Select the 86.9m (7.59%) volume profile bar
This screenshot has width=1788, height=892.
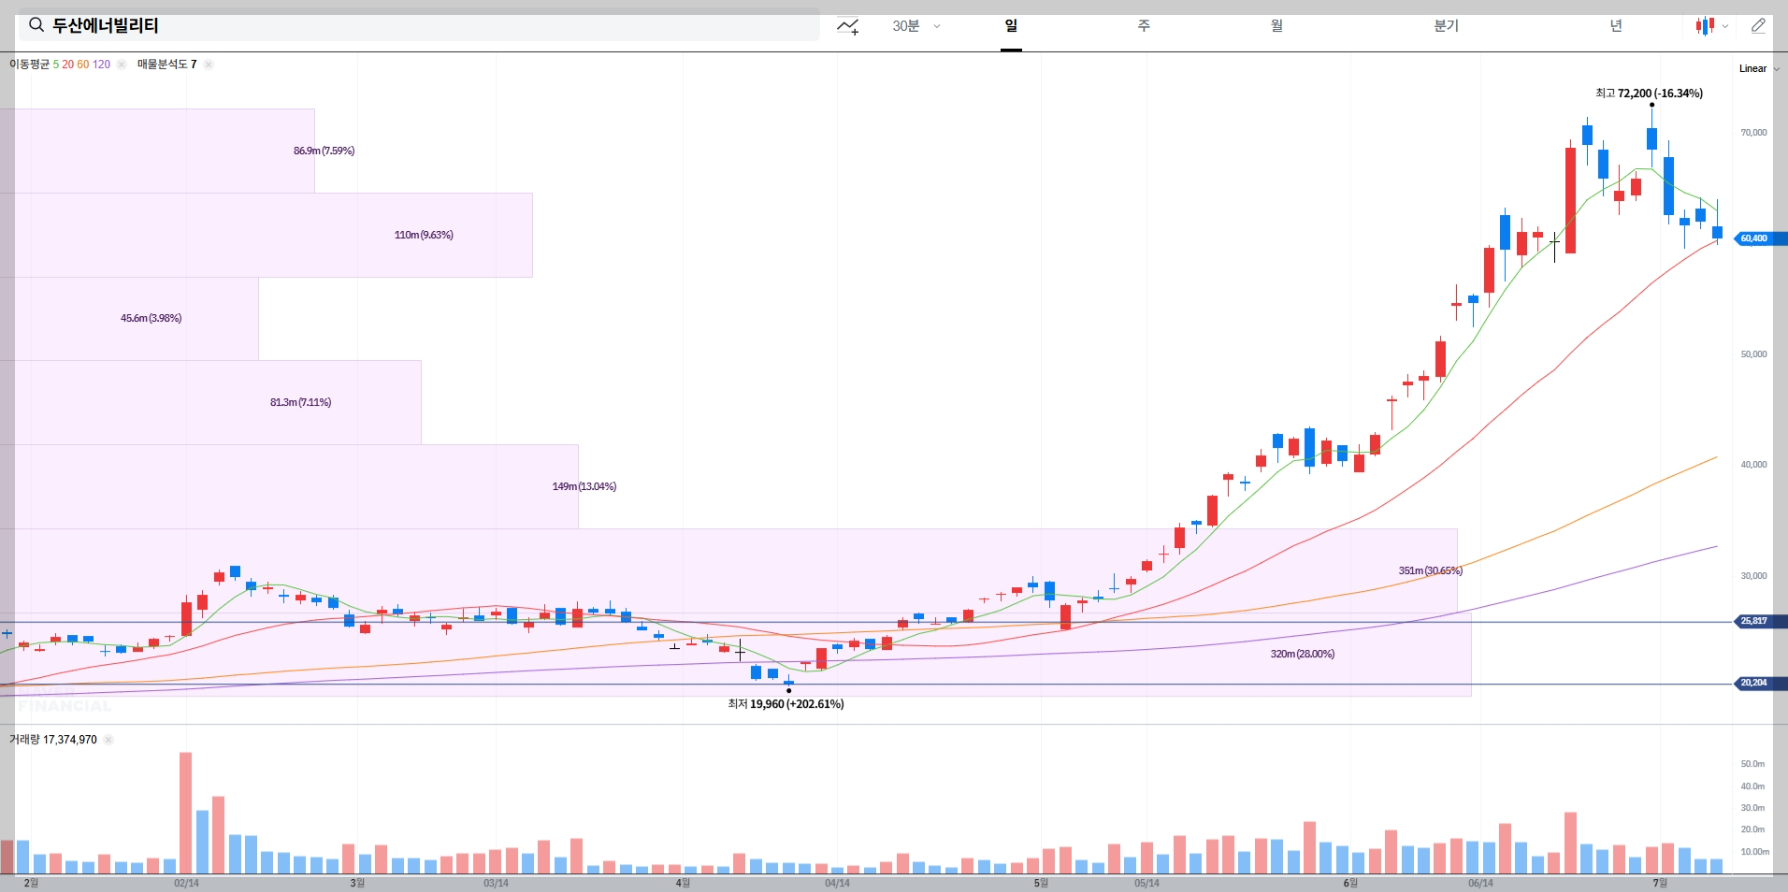point(157,150)
